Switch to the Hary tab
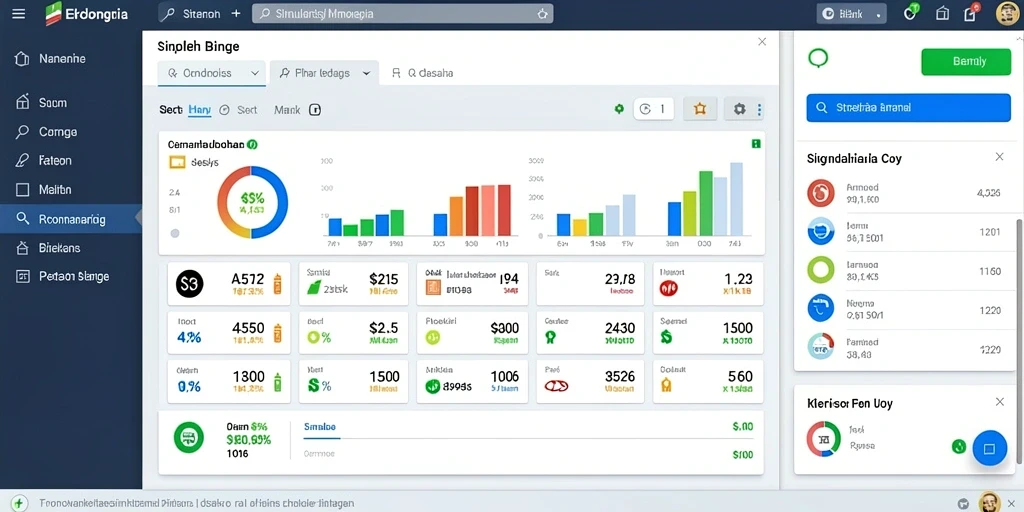 point(199,110)
